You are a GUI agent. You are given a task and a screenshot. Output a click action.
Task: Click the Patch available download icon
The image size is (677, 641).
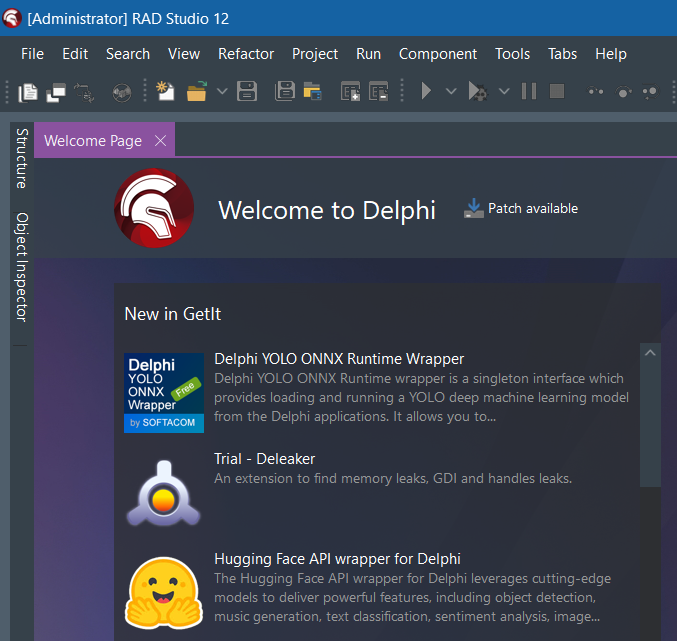[x=474, y=208]
